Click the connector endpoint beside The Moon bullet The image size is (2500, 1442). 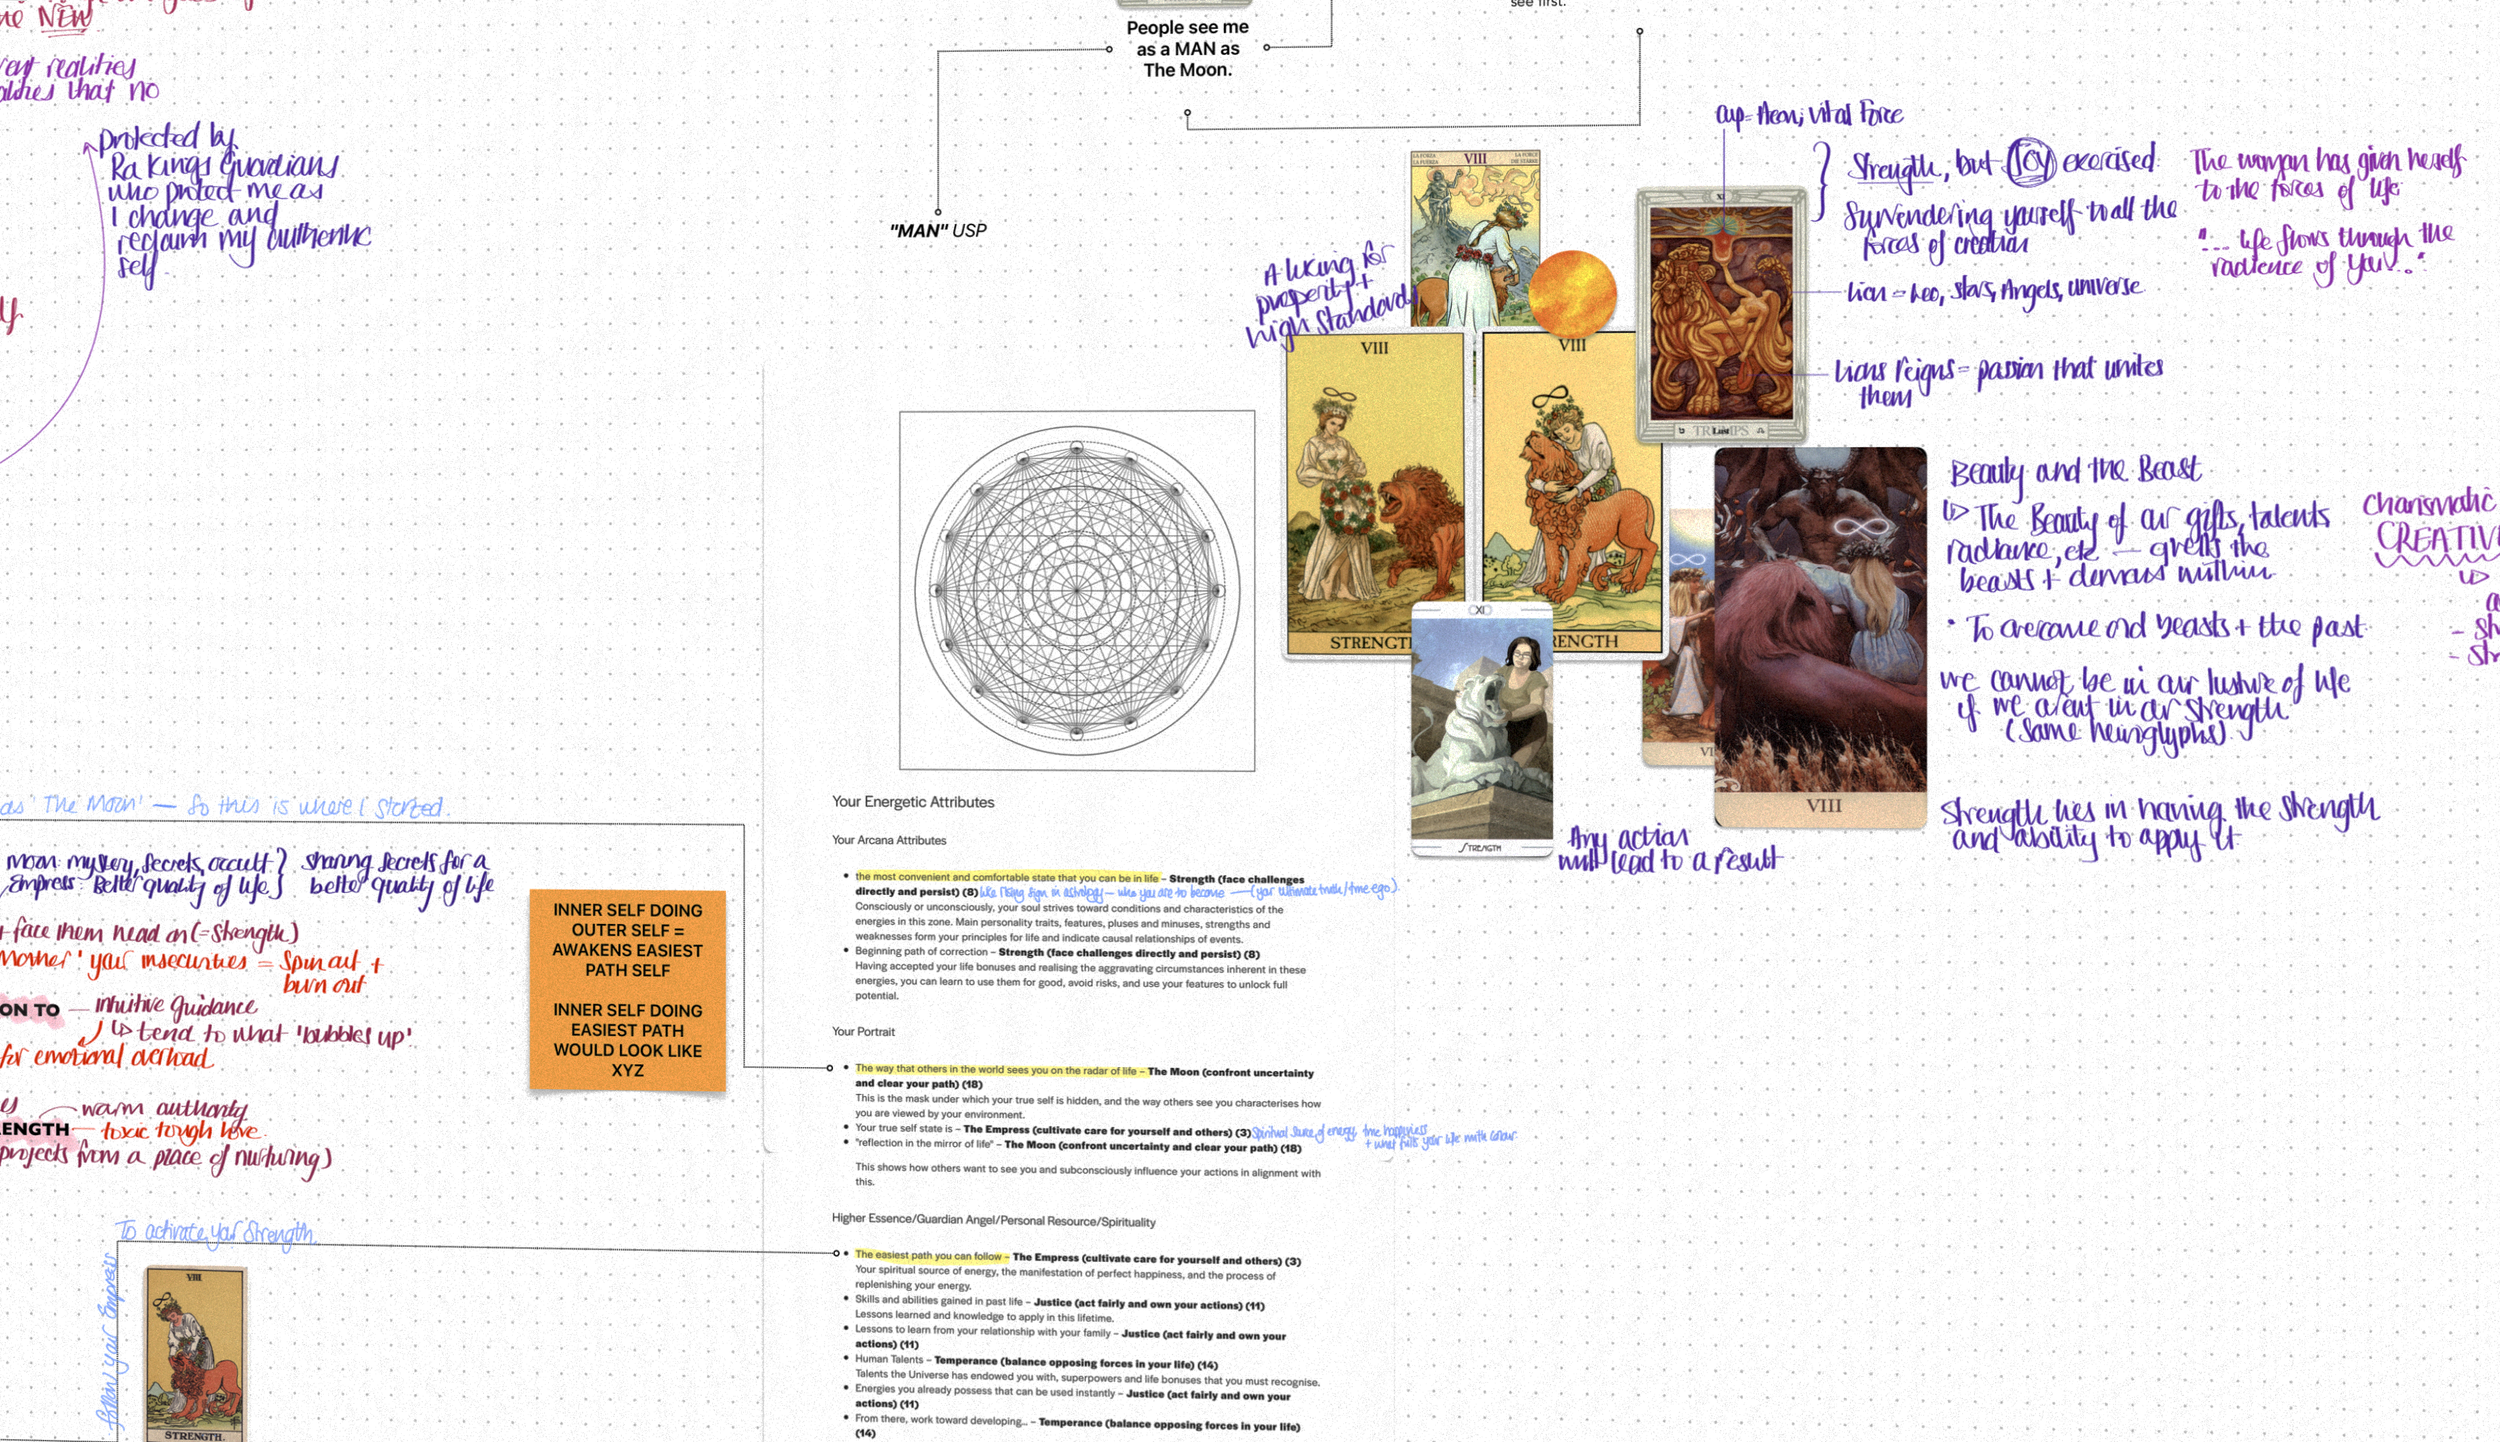click(x=830, y=1068)
